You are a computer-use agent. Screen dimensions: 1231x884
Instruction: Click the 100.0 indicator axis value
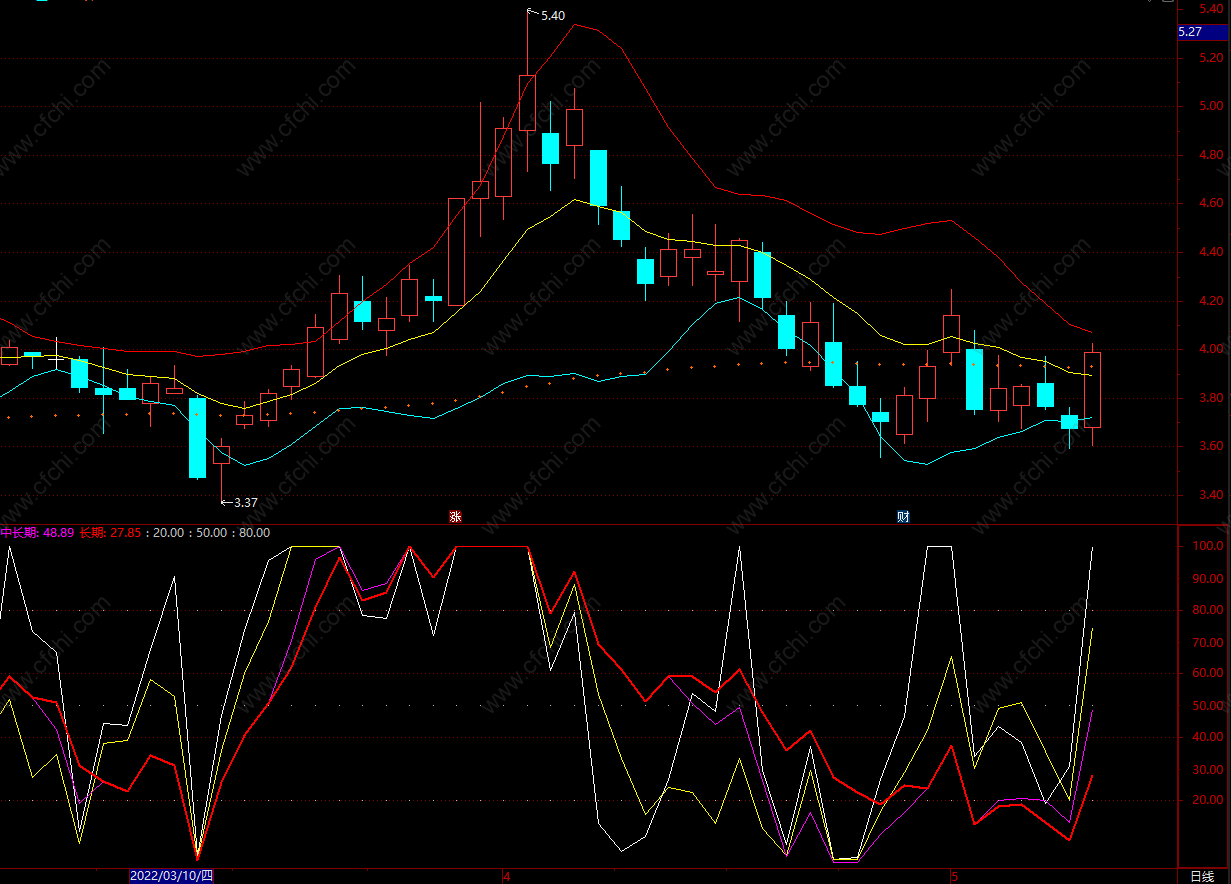(x=1208, y=547)
